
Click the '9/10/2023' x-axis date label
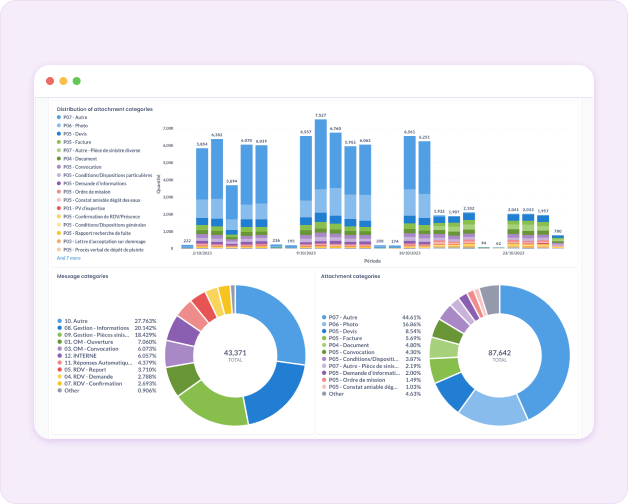click(306, 253)
